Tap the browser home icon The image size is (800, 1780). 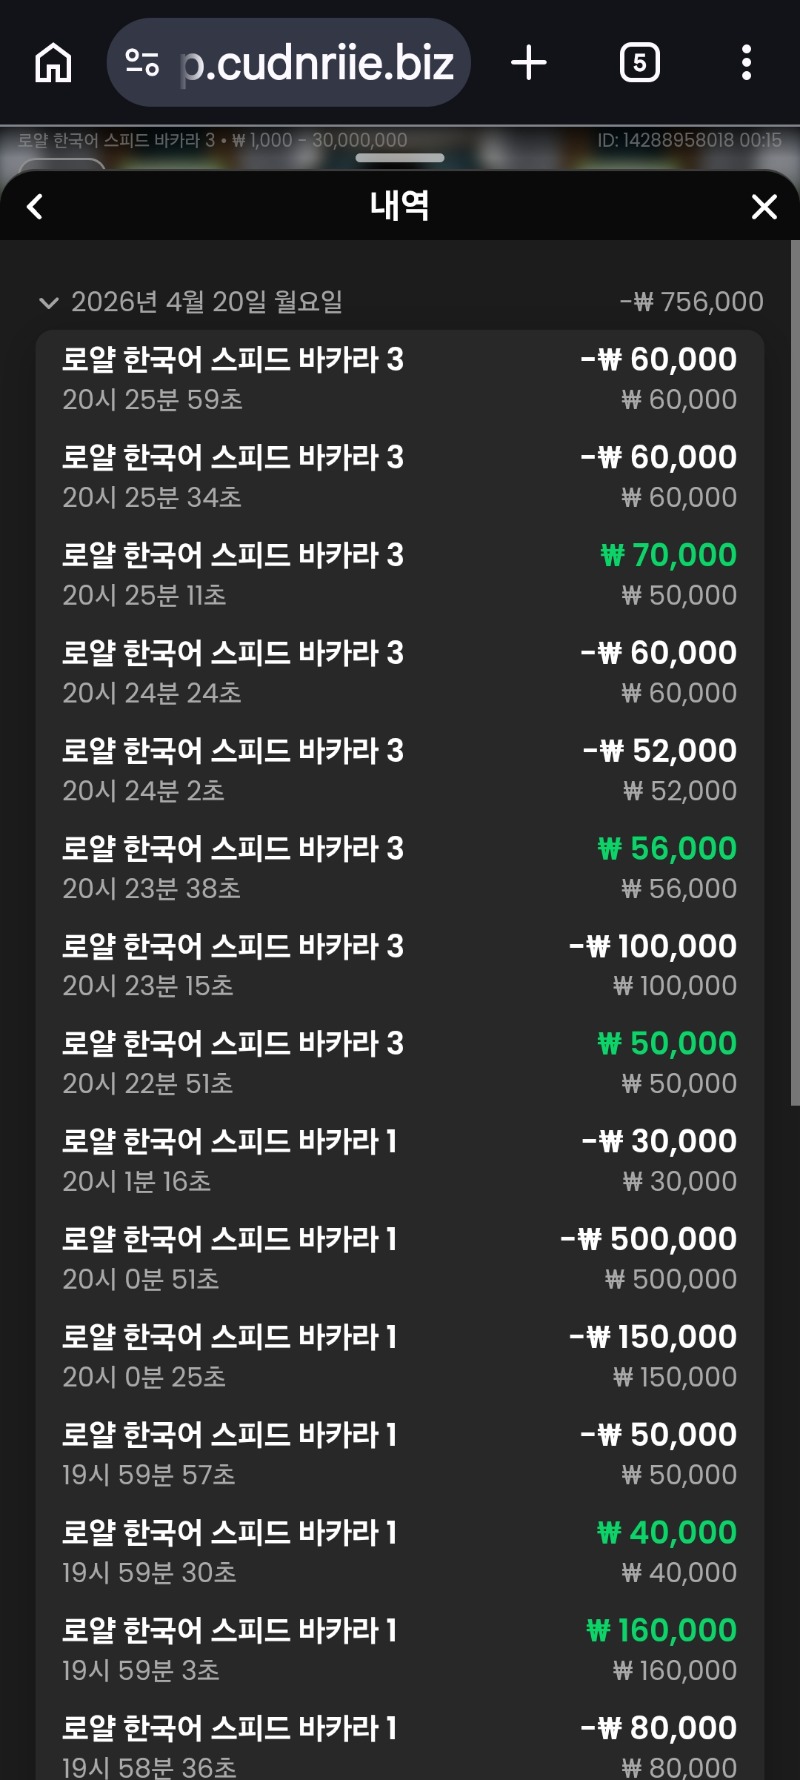click(53, 63)
